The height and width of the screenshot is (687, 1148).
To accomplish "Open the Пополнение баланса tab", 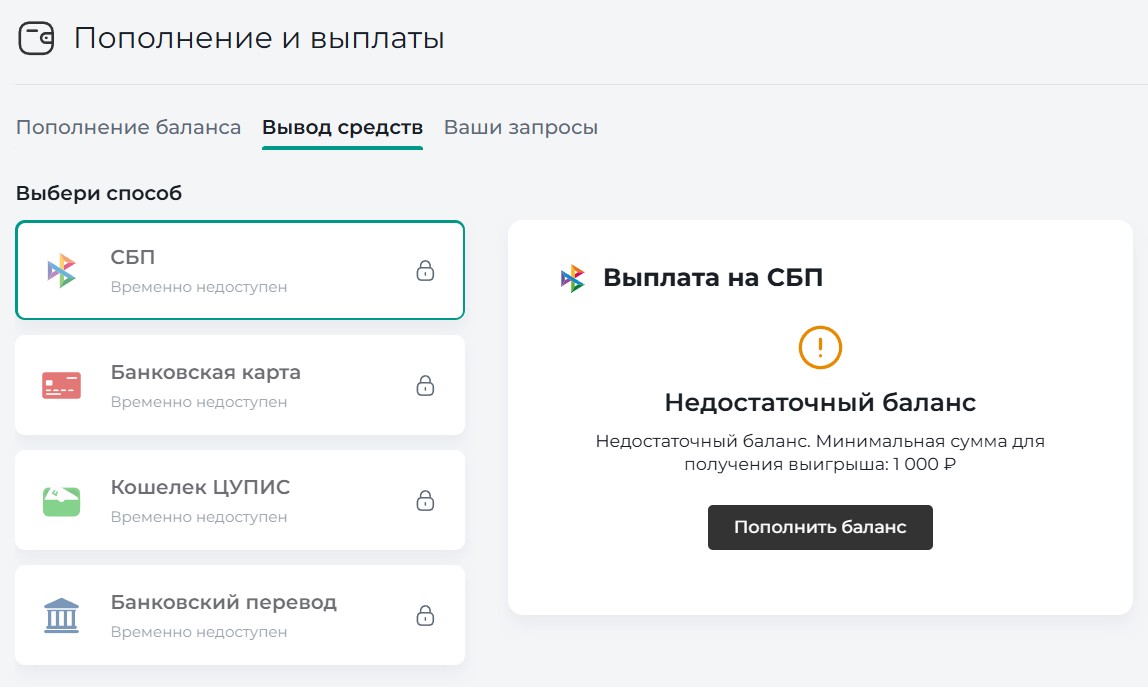I will pyautogui.click(x=129, y=128).
